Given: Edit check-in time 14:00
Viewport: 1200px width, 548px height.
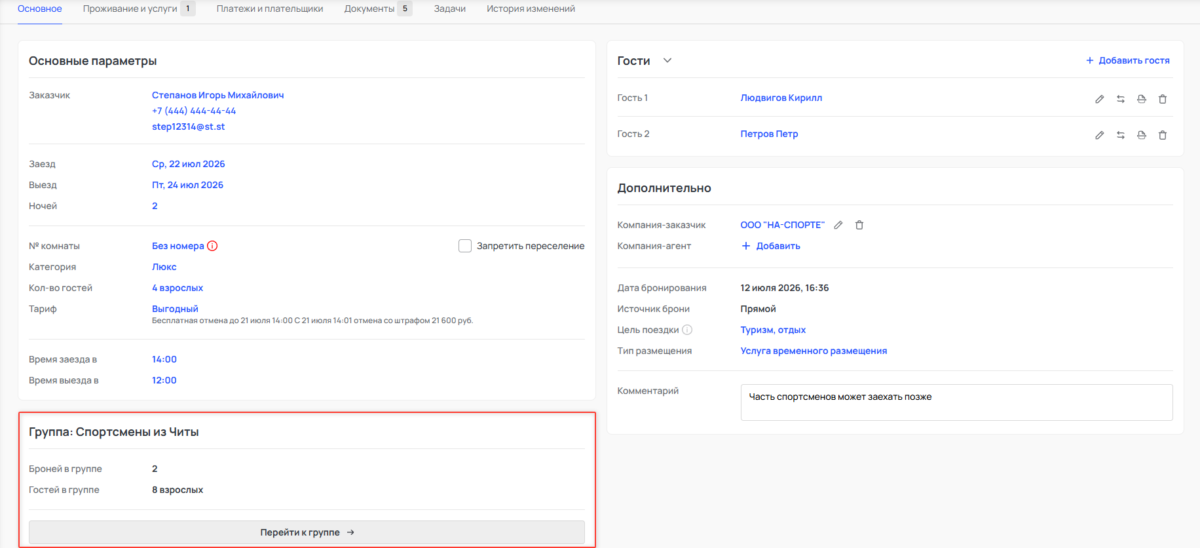Looking at the screenshot, I should point(164,359).
